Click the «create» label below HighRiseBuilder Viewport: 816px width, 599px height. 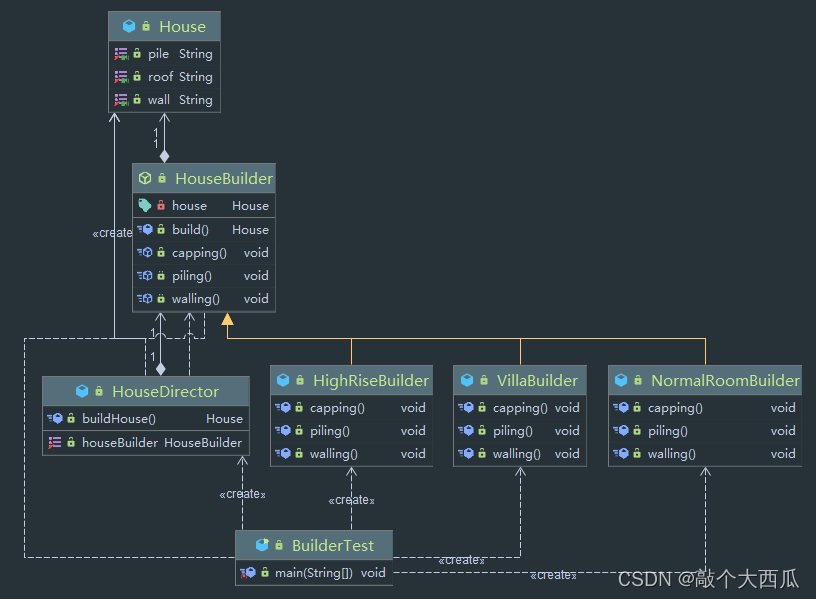coord(351,500)
